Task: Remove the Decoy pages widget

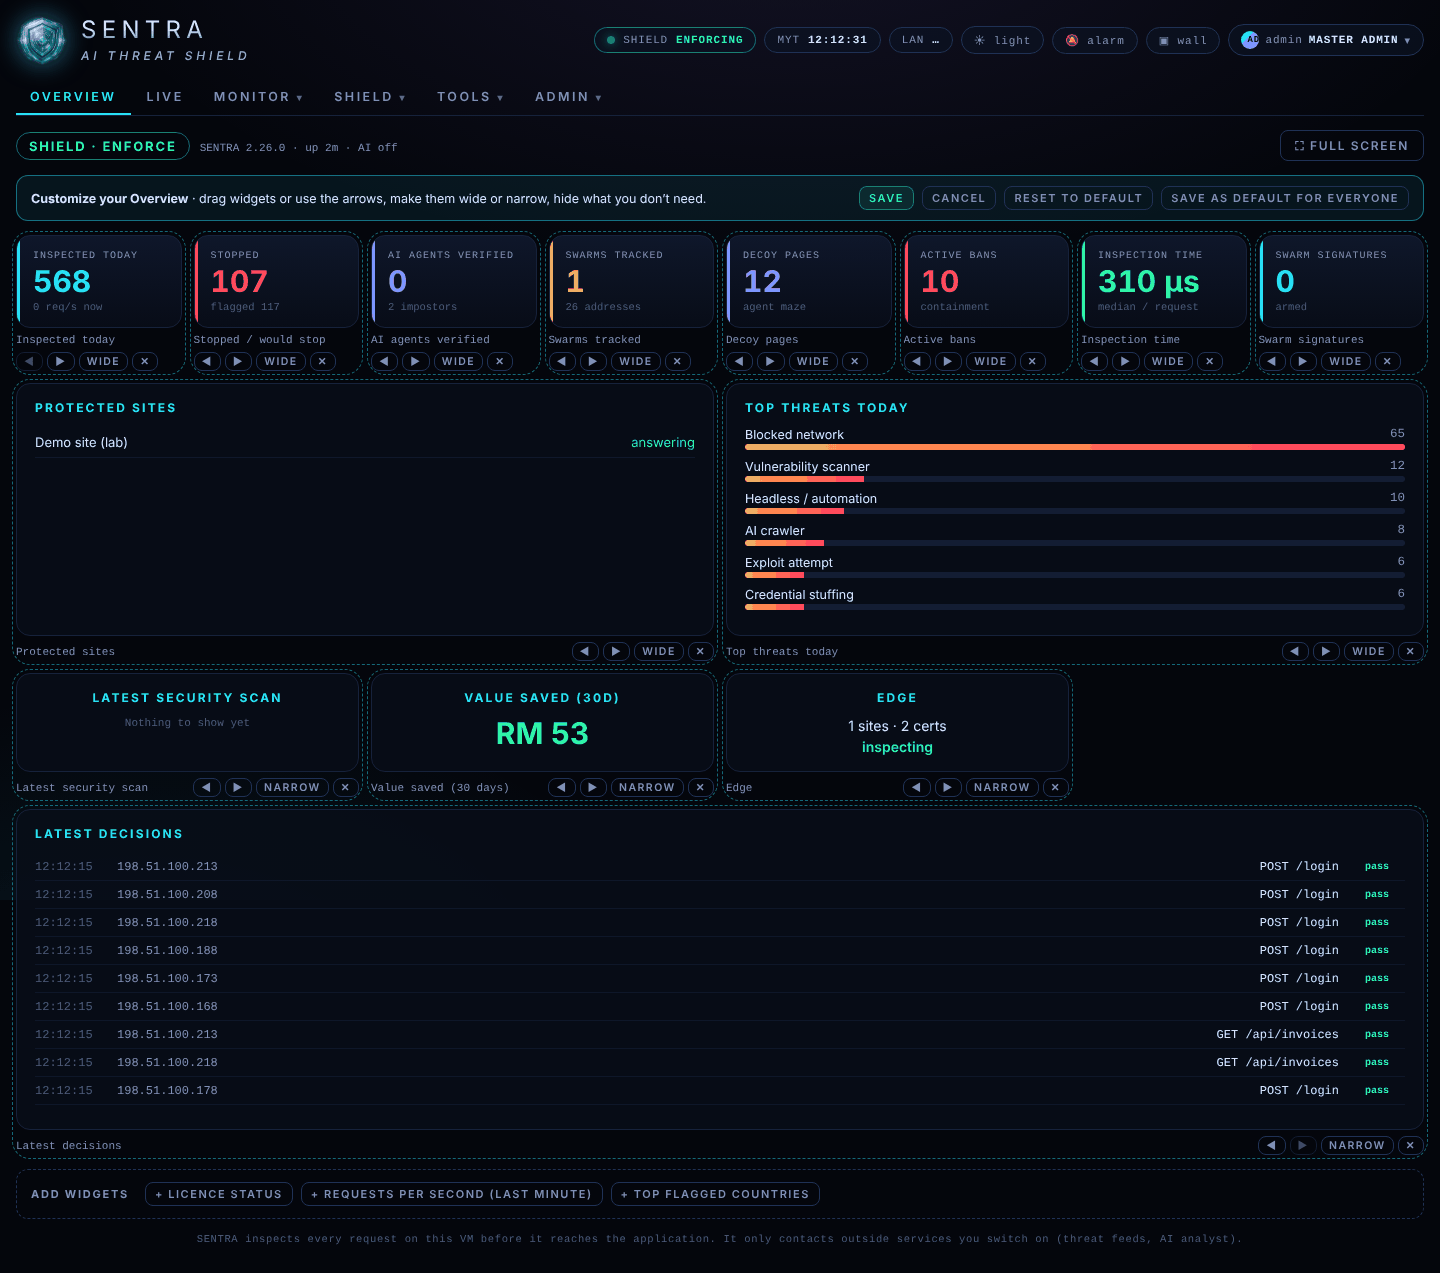Action: pyautogui.click(x=855, y=361)
